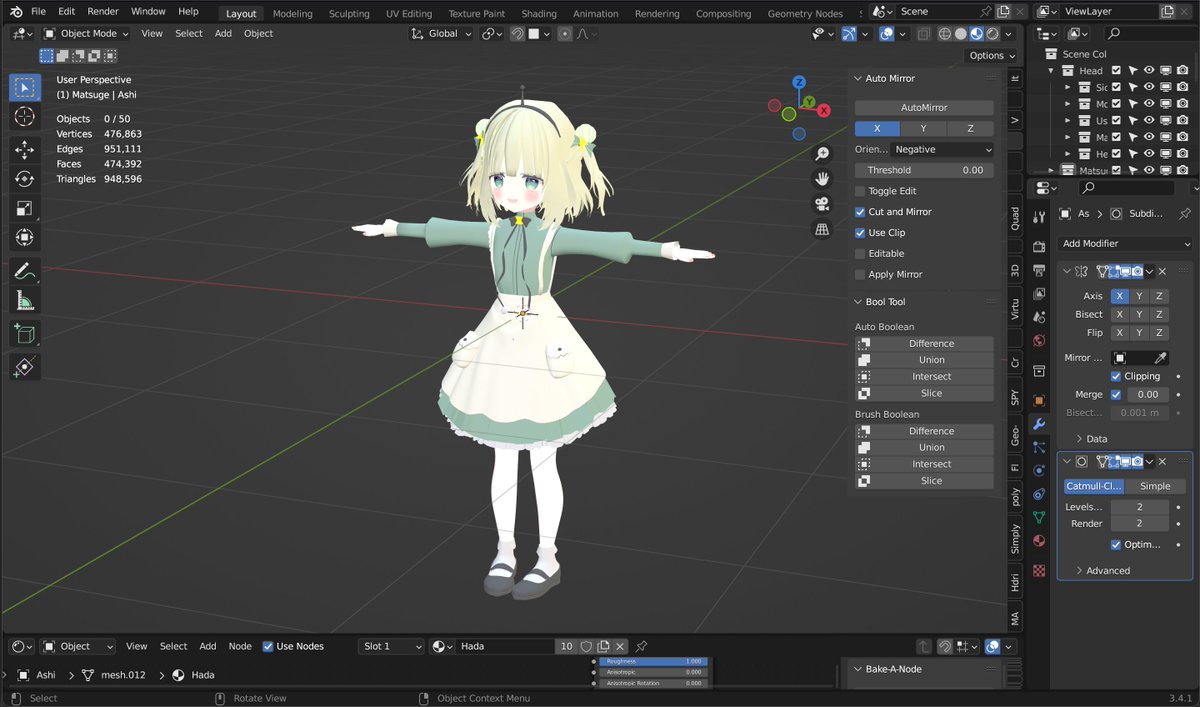Viewport: 1200px width, 707px height.
Task: Open the Modifiers wrench properties tab
Action: coord(1039,424)
